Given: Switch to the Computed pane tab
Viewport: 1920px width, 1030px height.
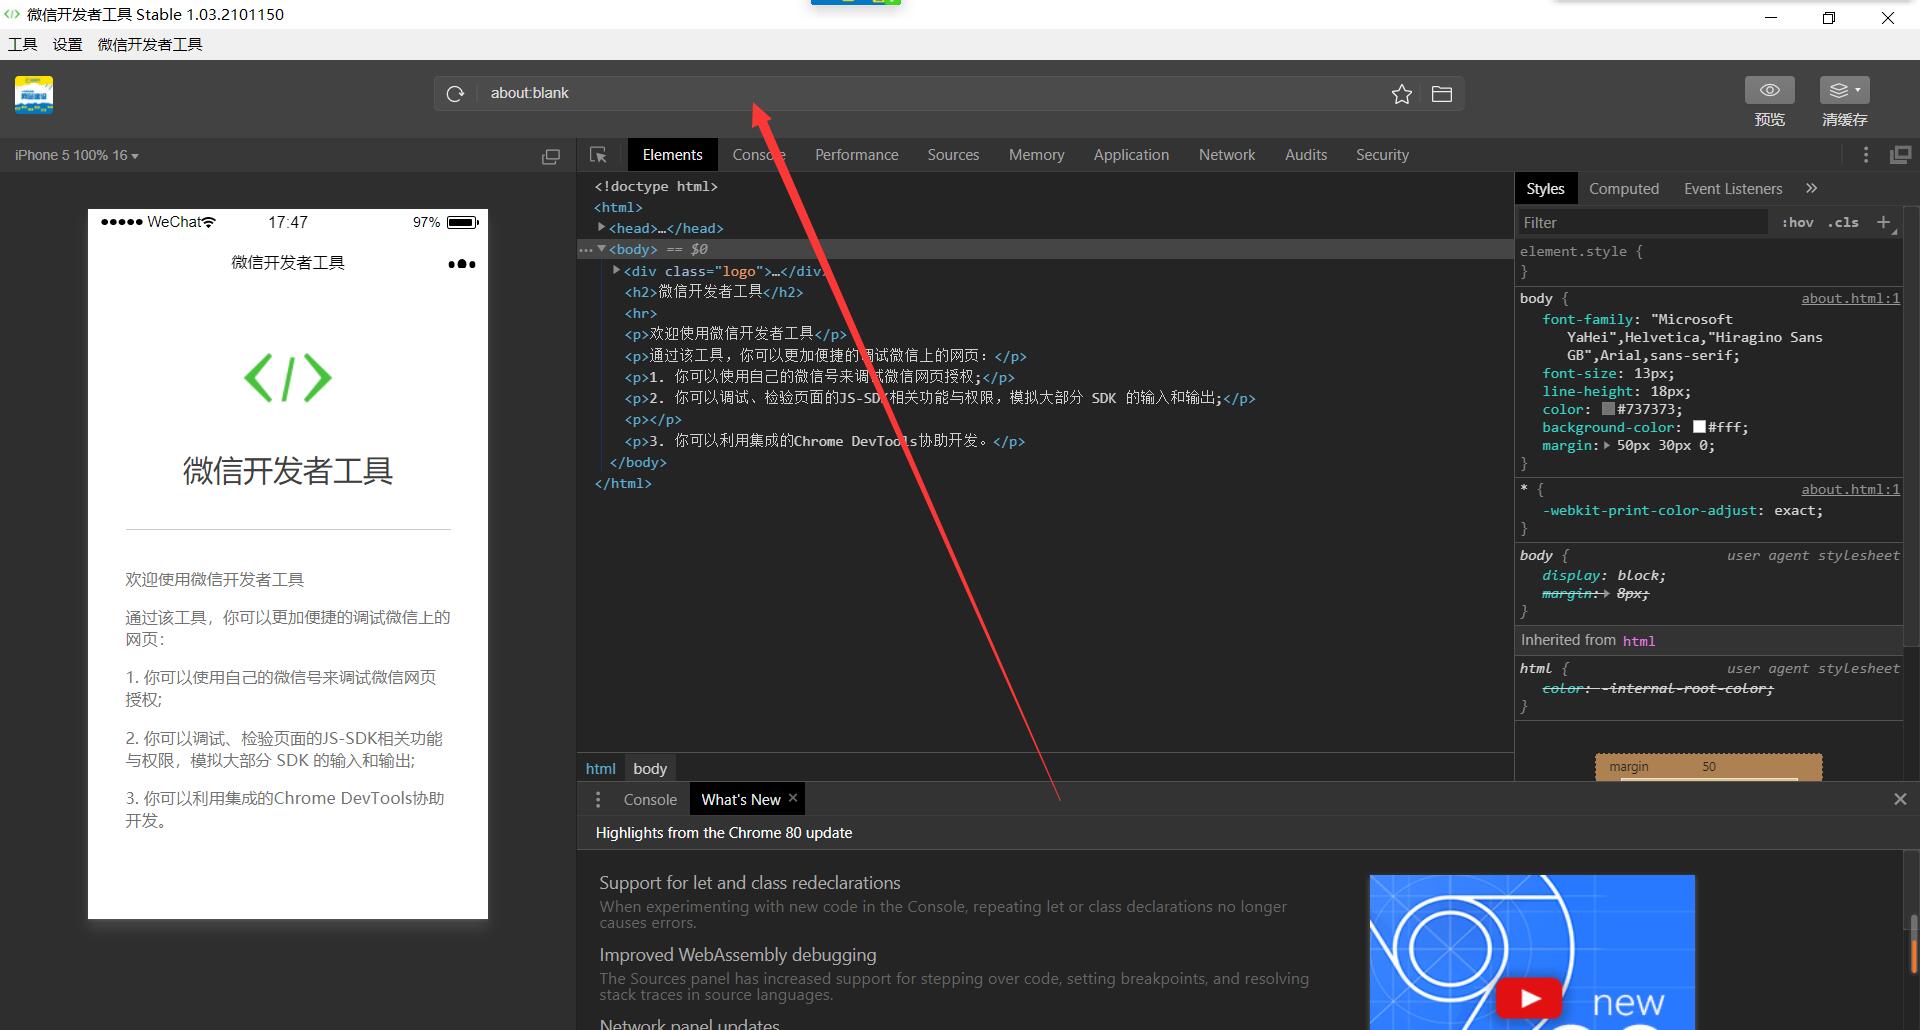Looking at the screenshot, I should coord(1624,188).
